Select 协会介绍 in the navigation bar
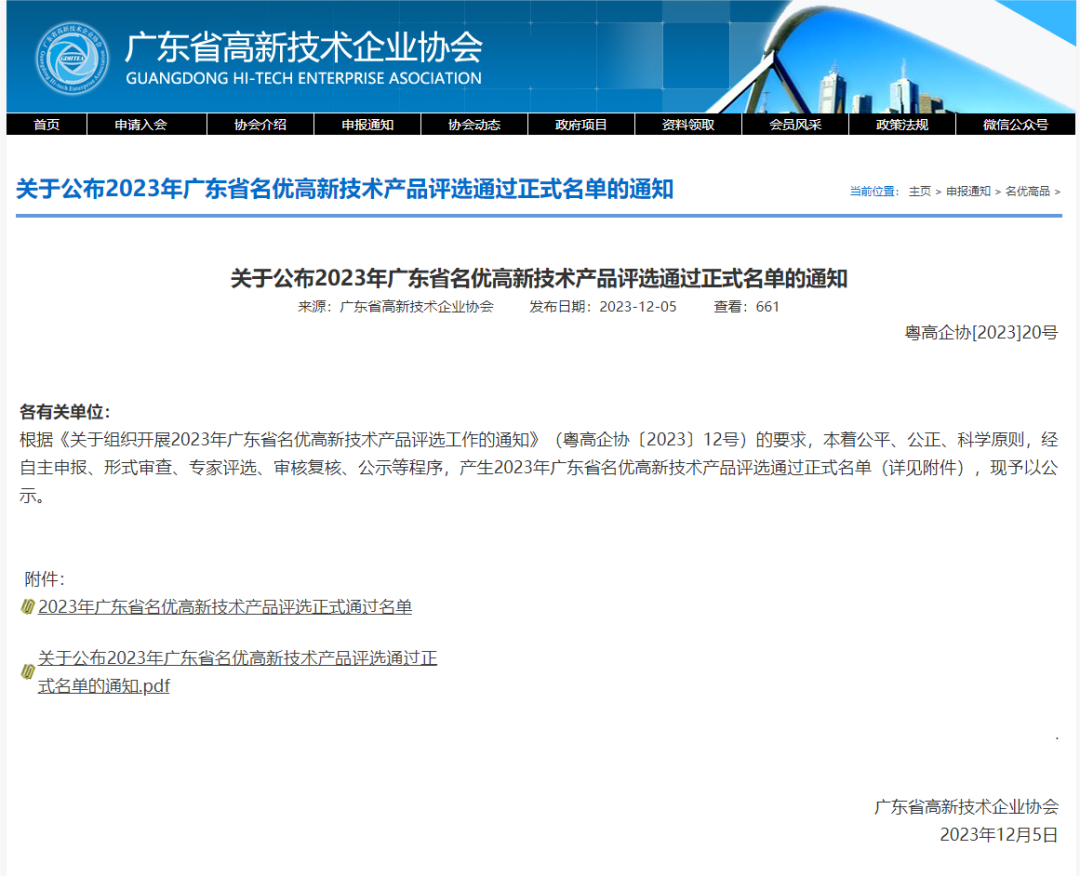 [260, 125]
